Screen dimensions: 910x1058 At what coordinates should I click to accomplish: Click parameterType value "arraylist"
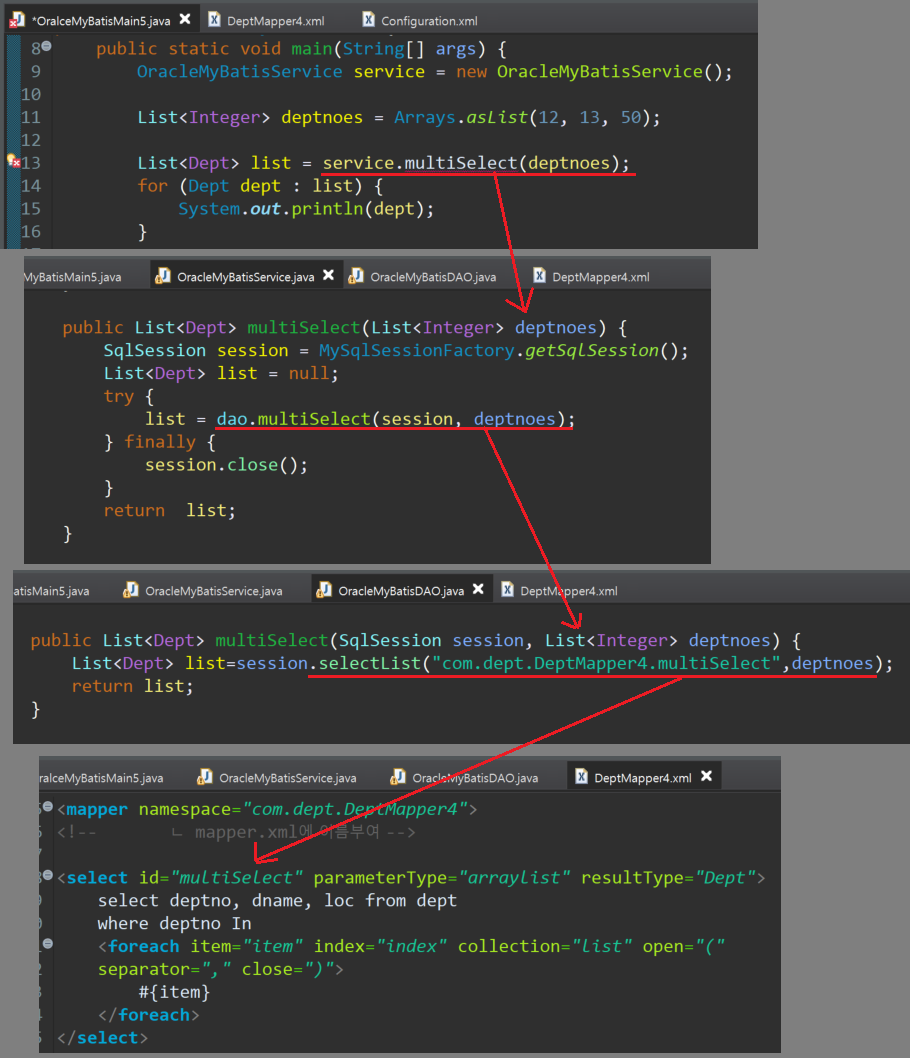[x=515, y=877]
